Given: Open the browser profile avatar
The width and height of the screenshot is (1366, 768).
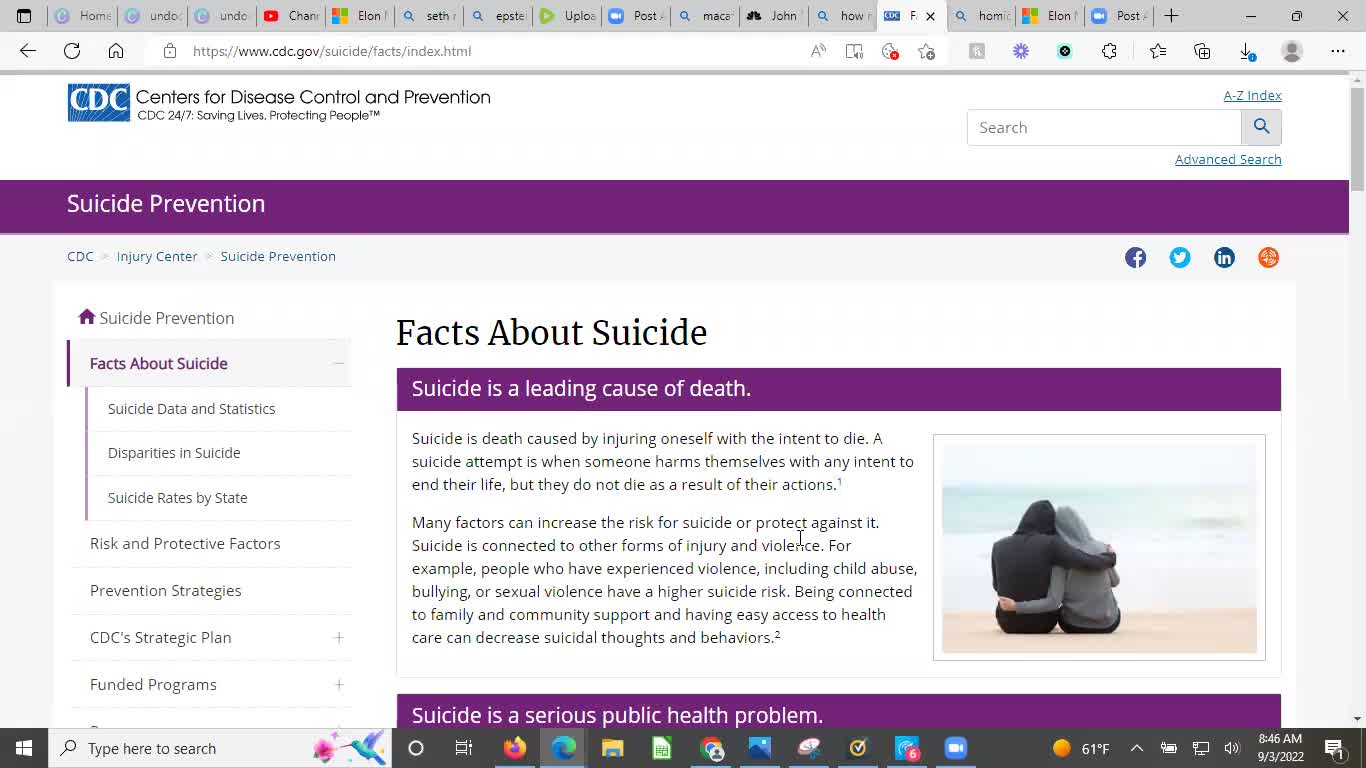Looking at the screenshot, I should pyautogui.click(x=1292, y=51).
